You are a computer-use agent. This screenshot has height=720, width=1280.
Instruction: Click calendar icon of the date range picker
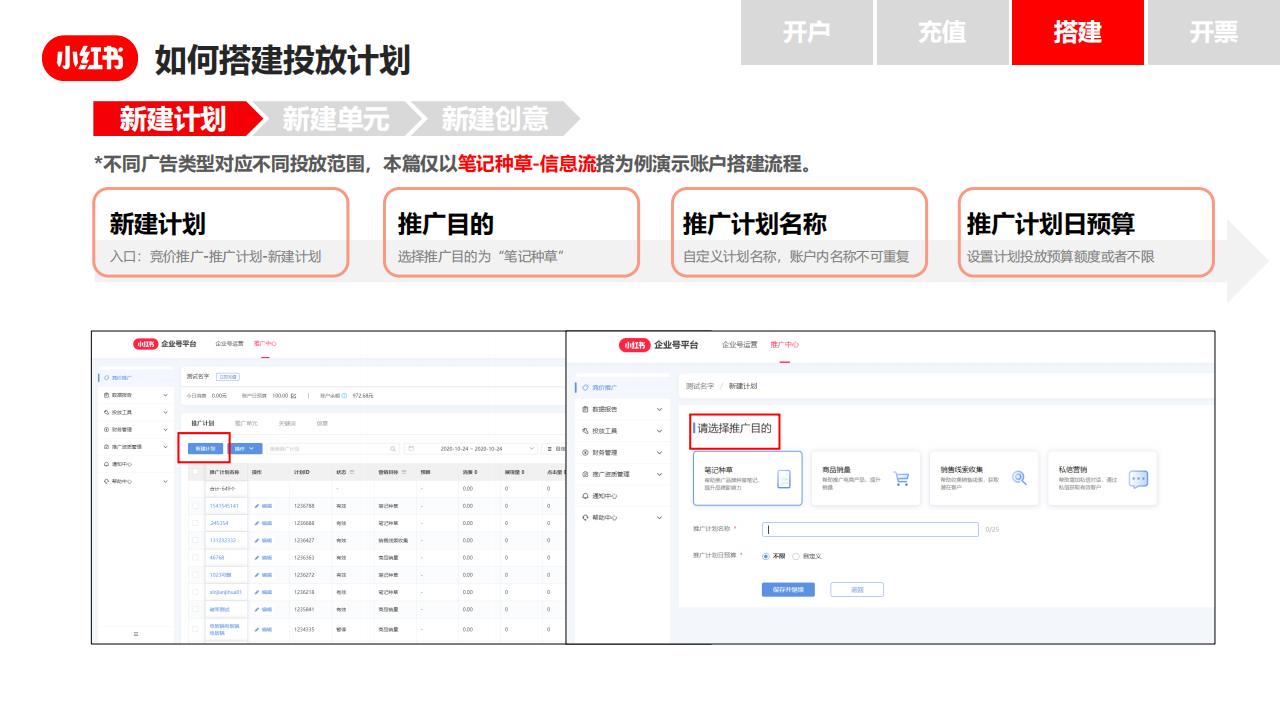point(411,449)
